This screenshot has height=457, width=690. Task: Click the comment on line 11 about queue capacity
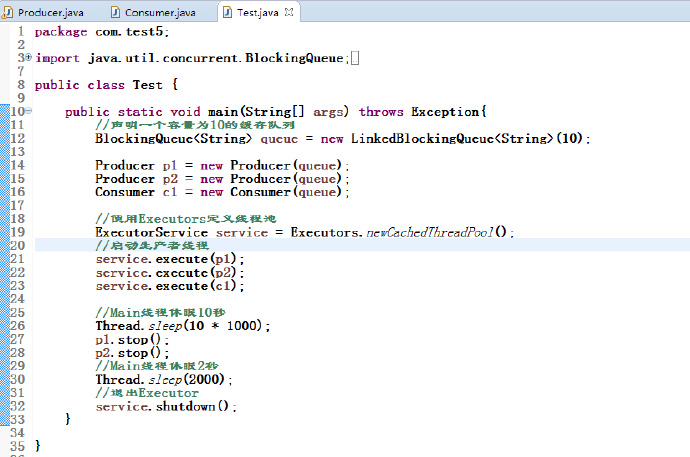(195, 125)
